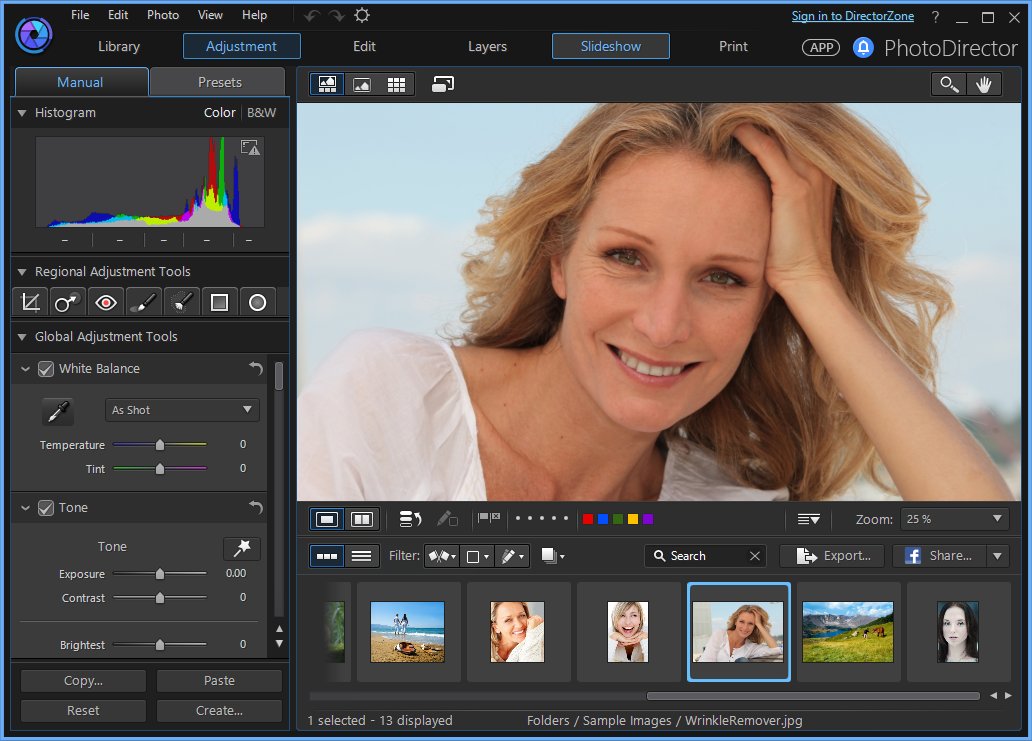Apply the red color label swatch
This screenshot has width=1032, height=741.
588,519
